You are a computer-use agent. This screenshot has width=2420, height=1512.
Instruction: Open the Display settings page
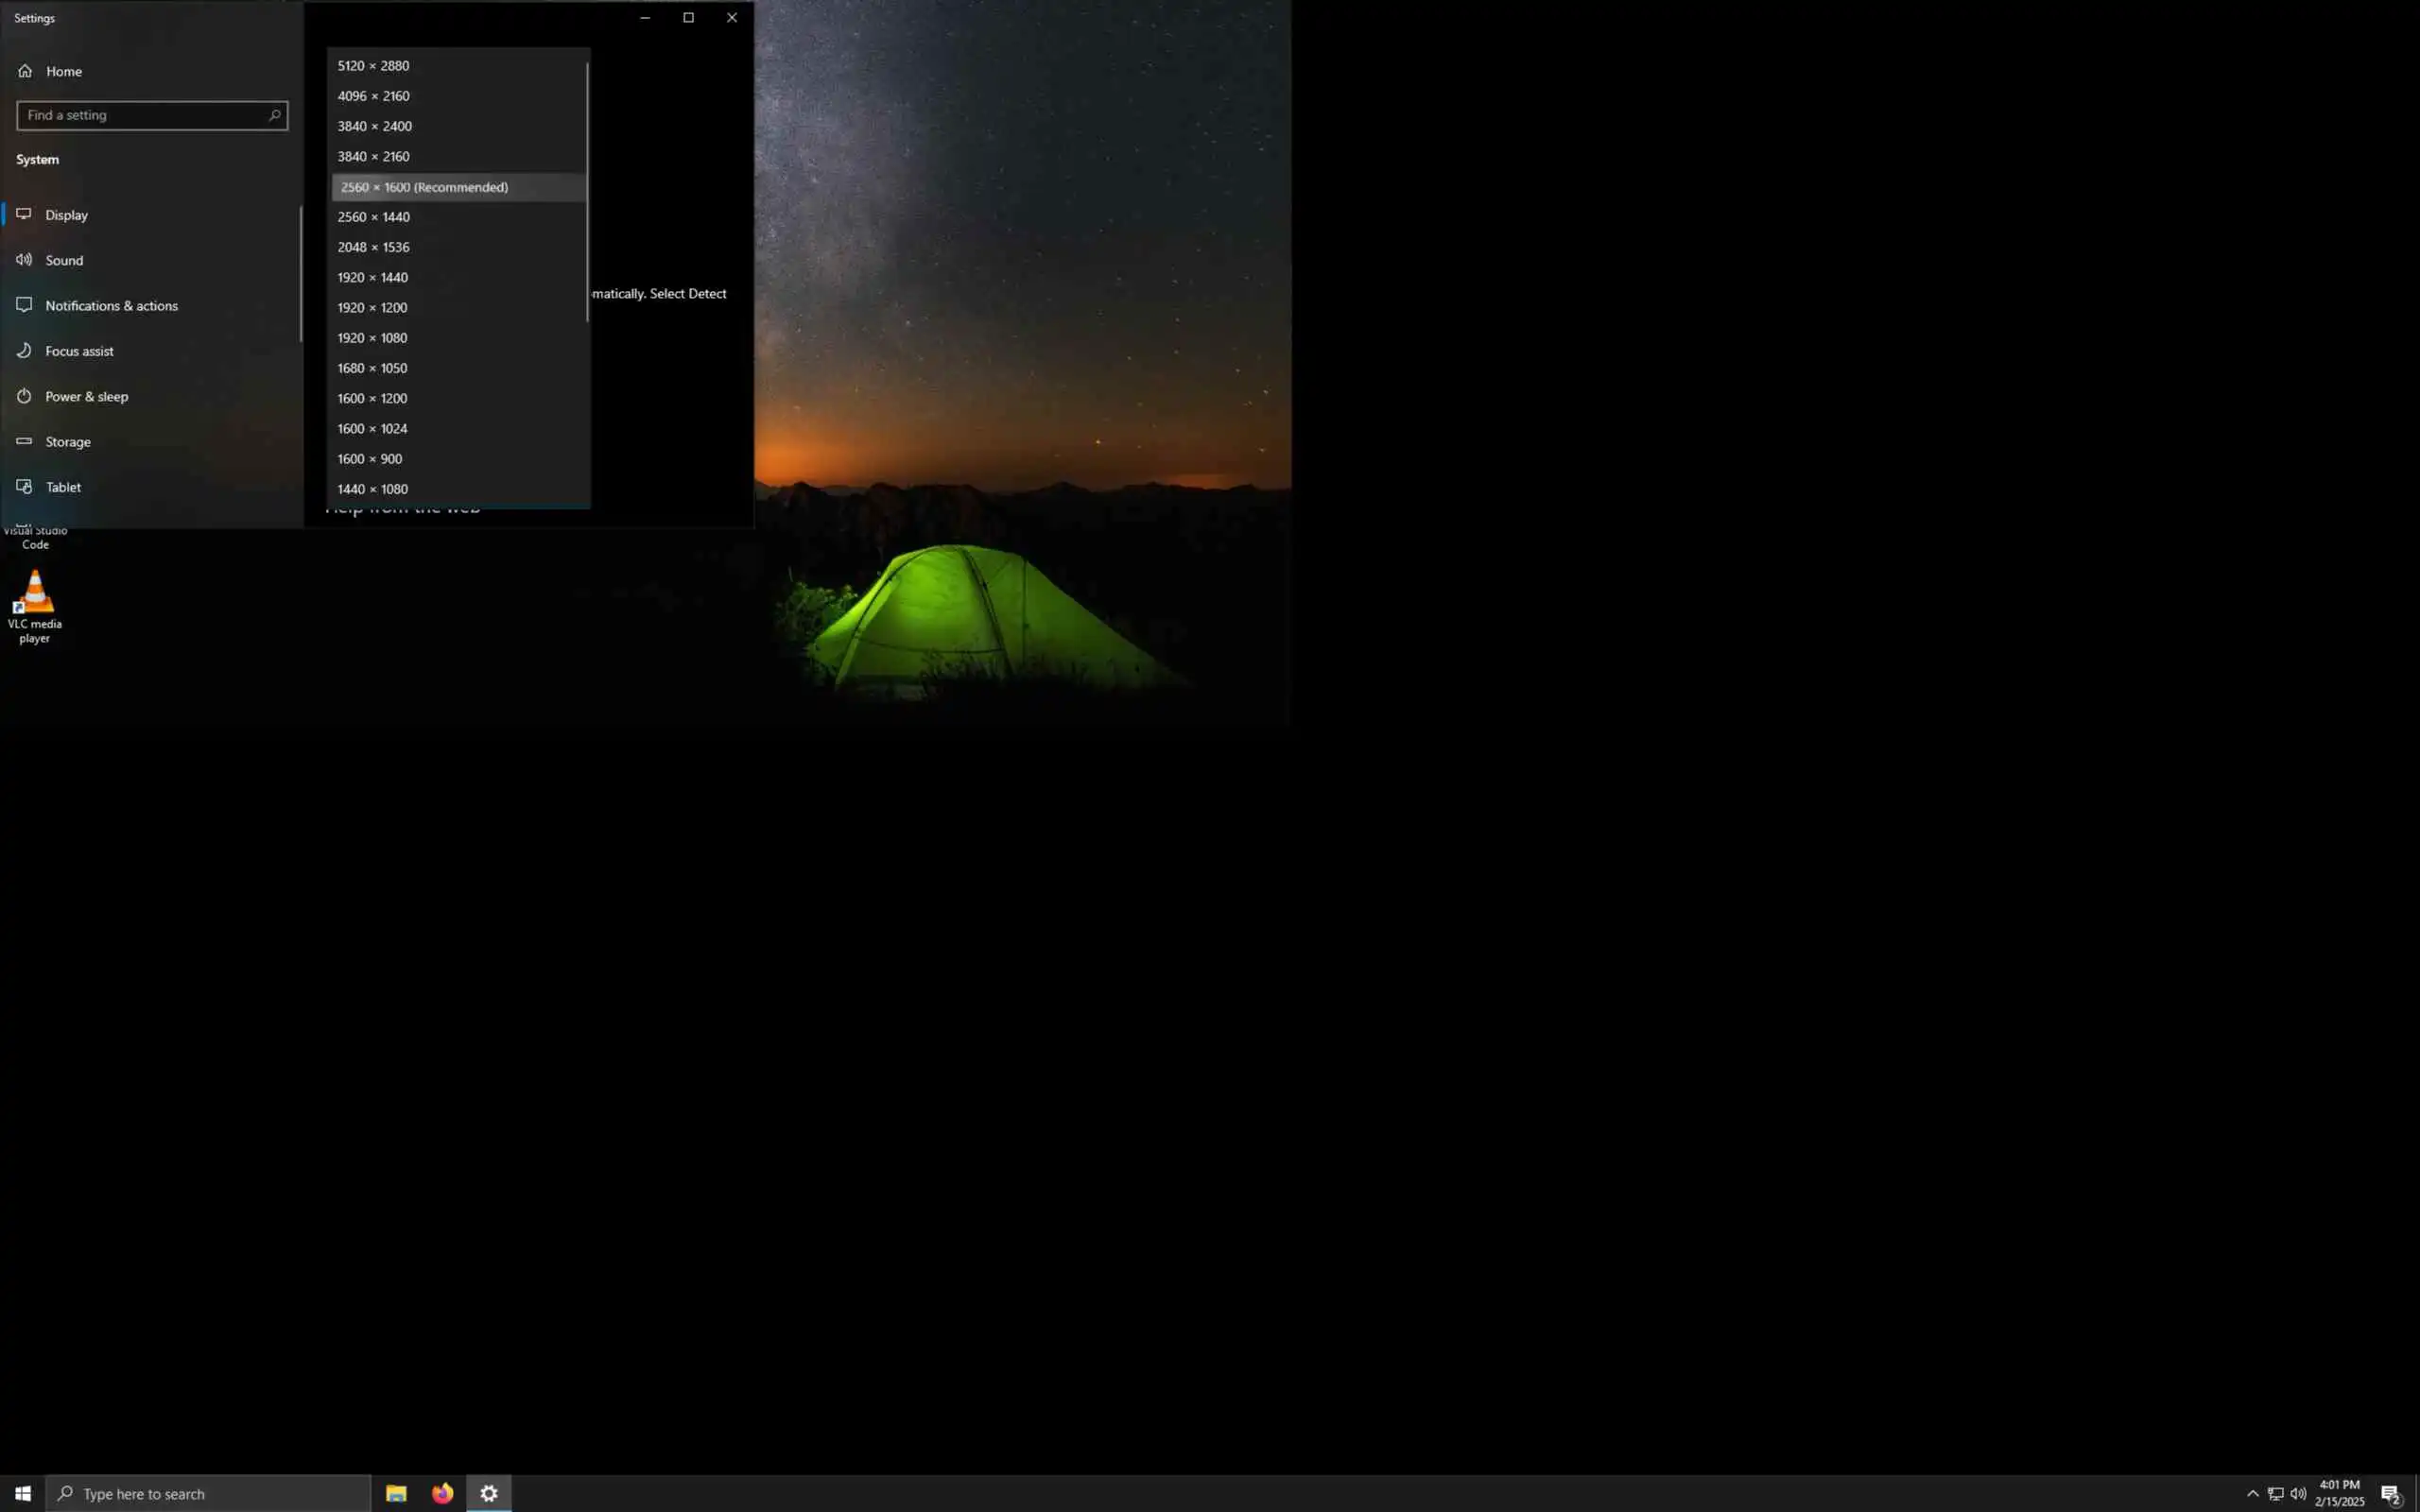tap(67, 215)
